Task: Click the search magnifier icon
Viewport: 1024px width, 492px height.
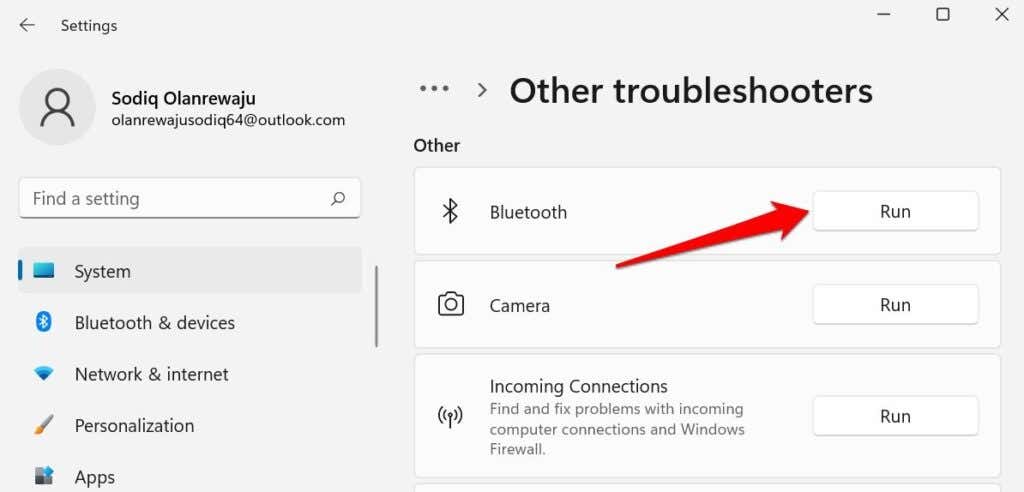Action: [339, 199]
